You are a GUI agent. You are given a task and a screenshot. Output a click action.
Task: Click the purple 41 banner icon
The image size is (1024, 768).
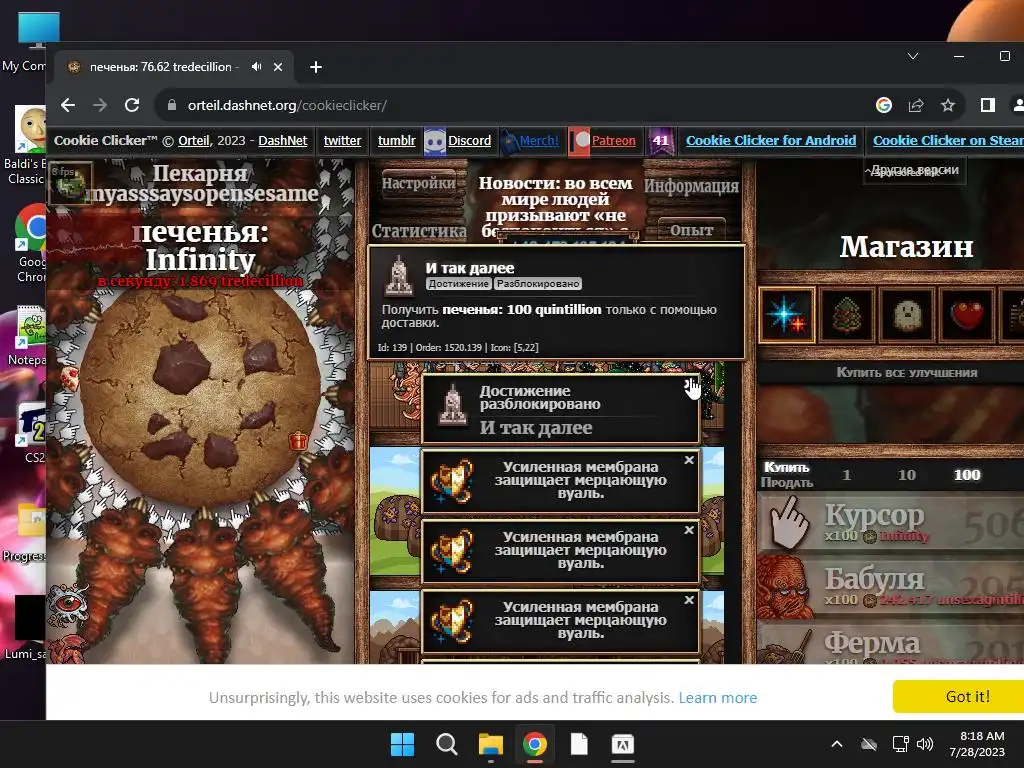tap(661, 141)
